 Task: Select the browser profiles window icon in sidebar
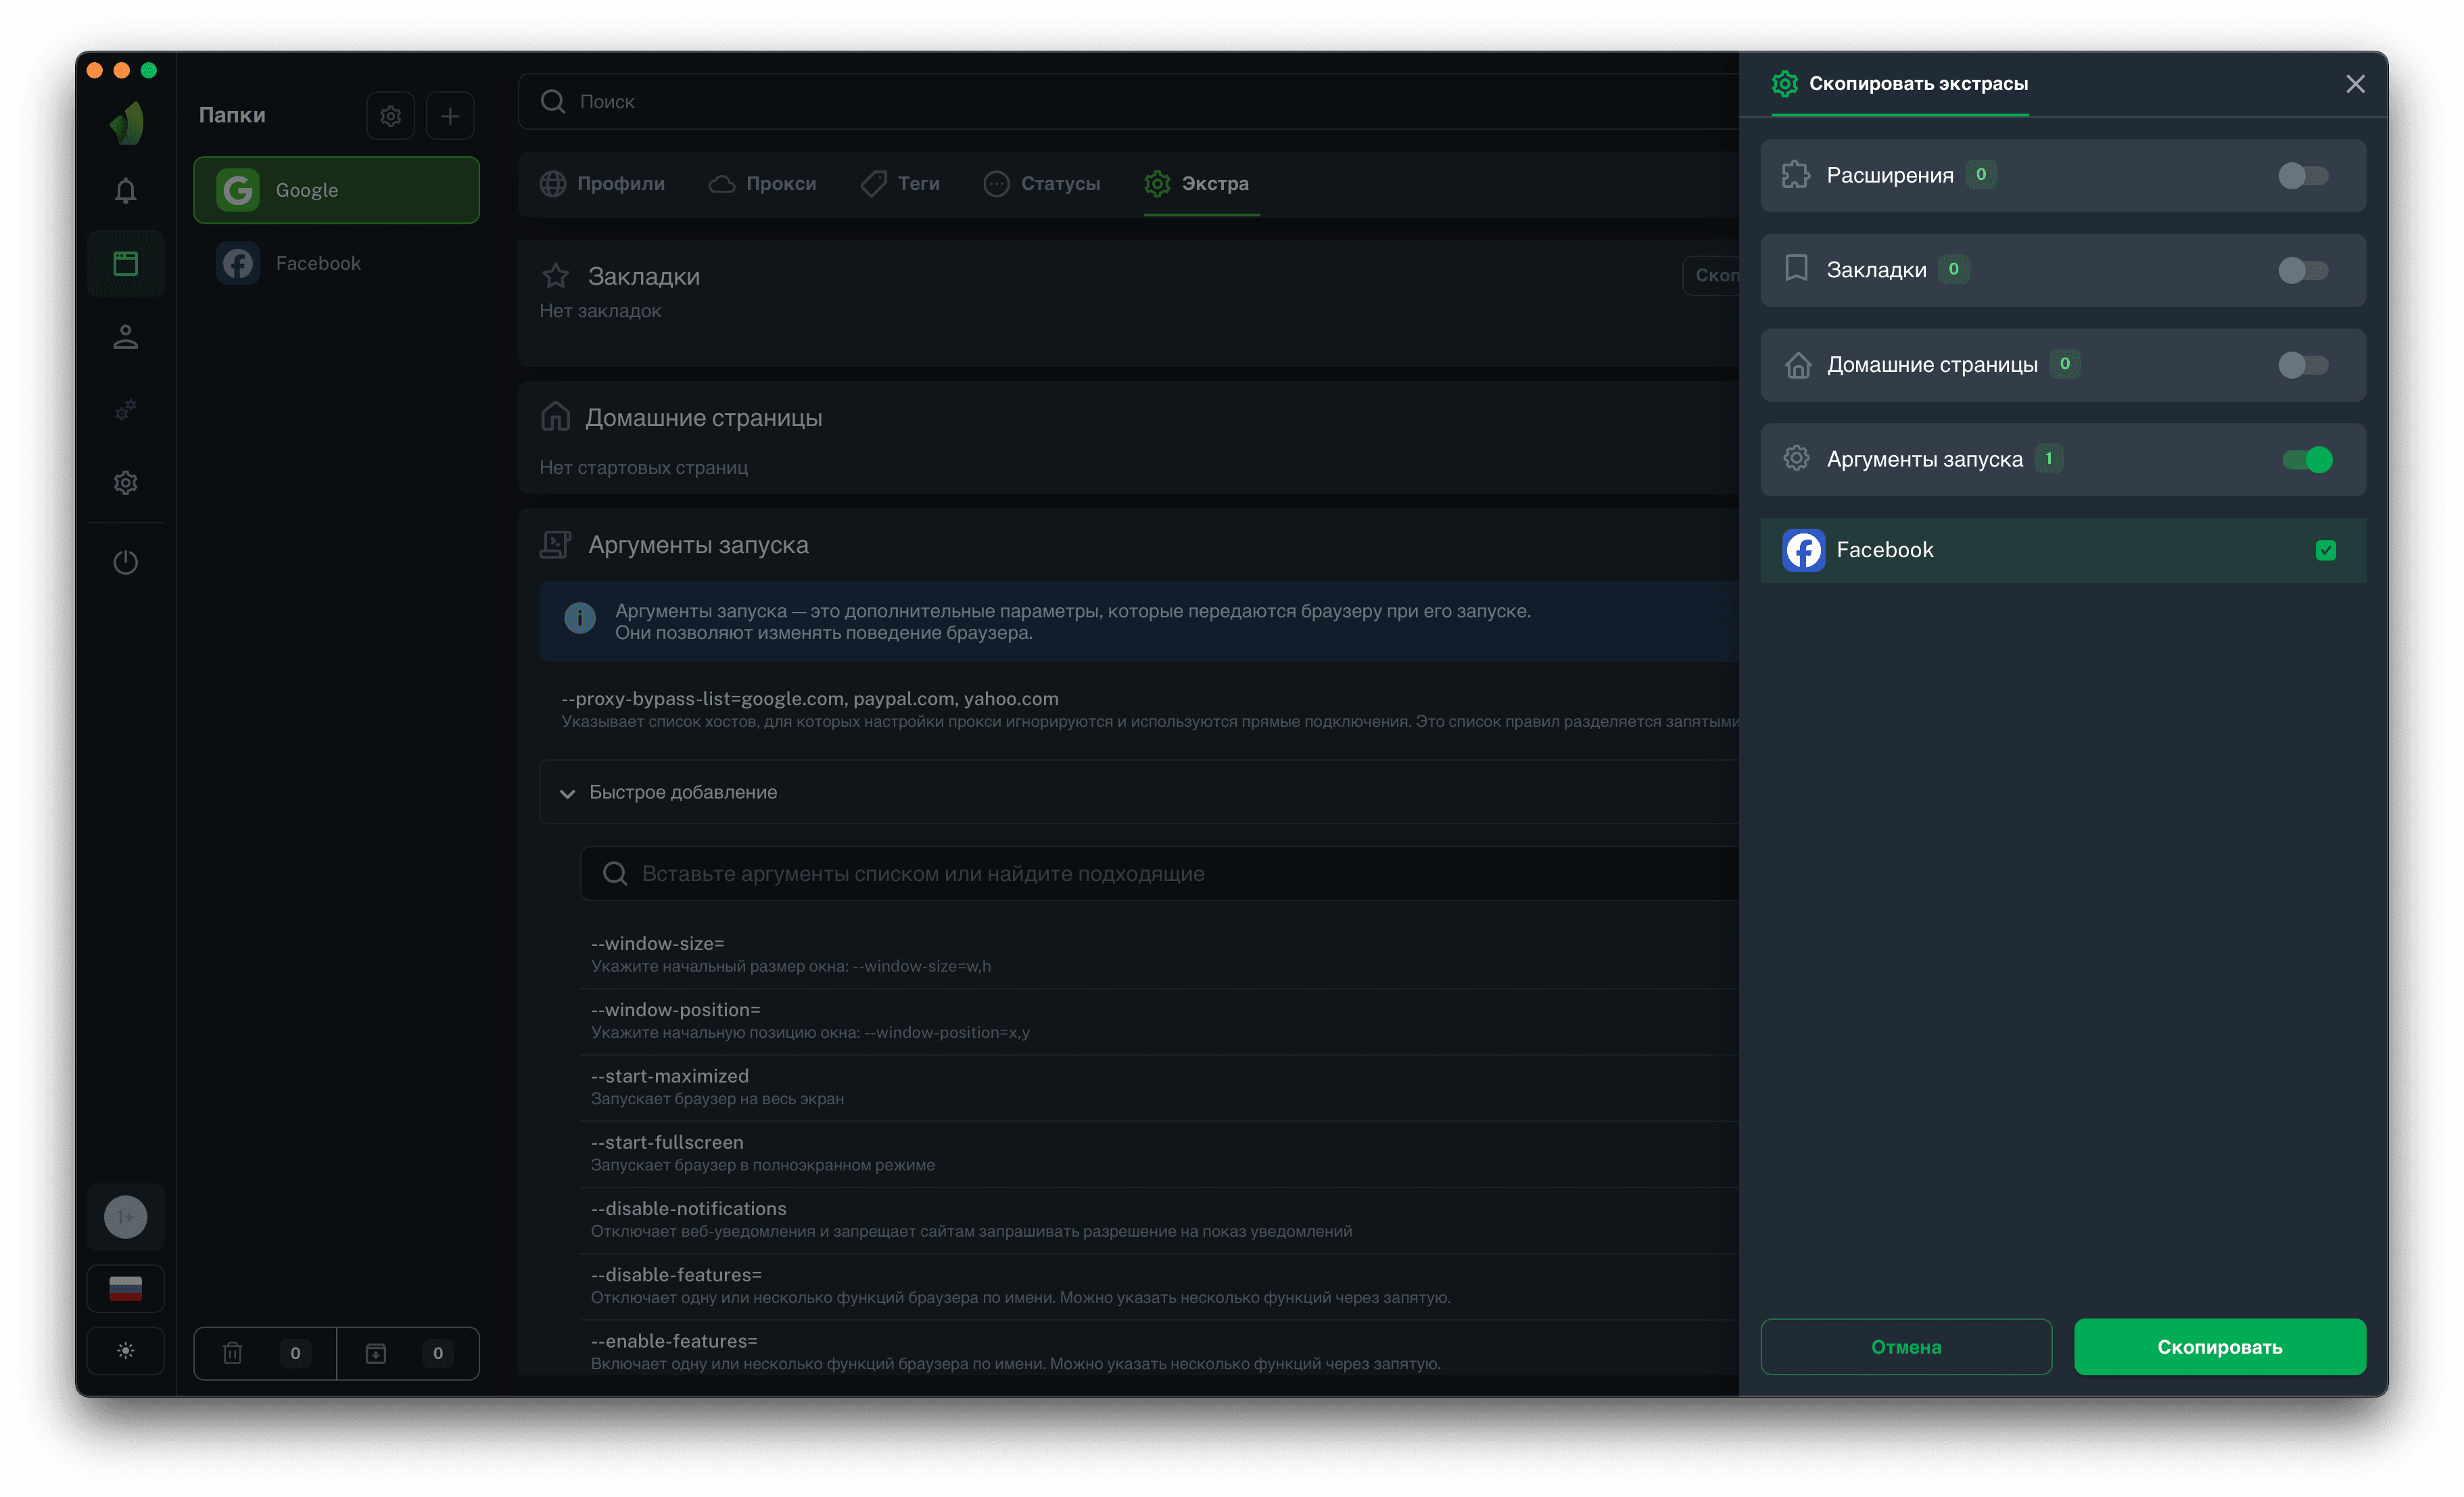pyautogui.click(x=125, y=263)
